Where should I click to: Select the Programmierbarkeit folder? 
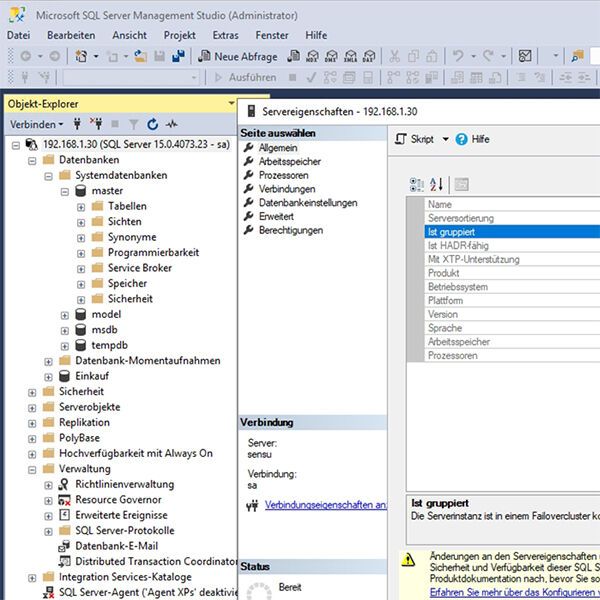(x=153, y=253)
